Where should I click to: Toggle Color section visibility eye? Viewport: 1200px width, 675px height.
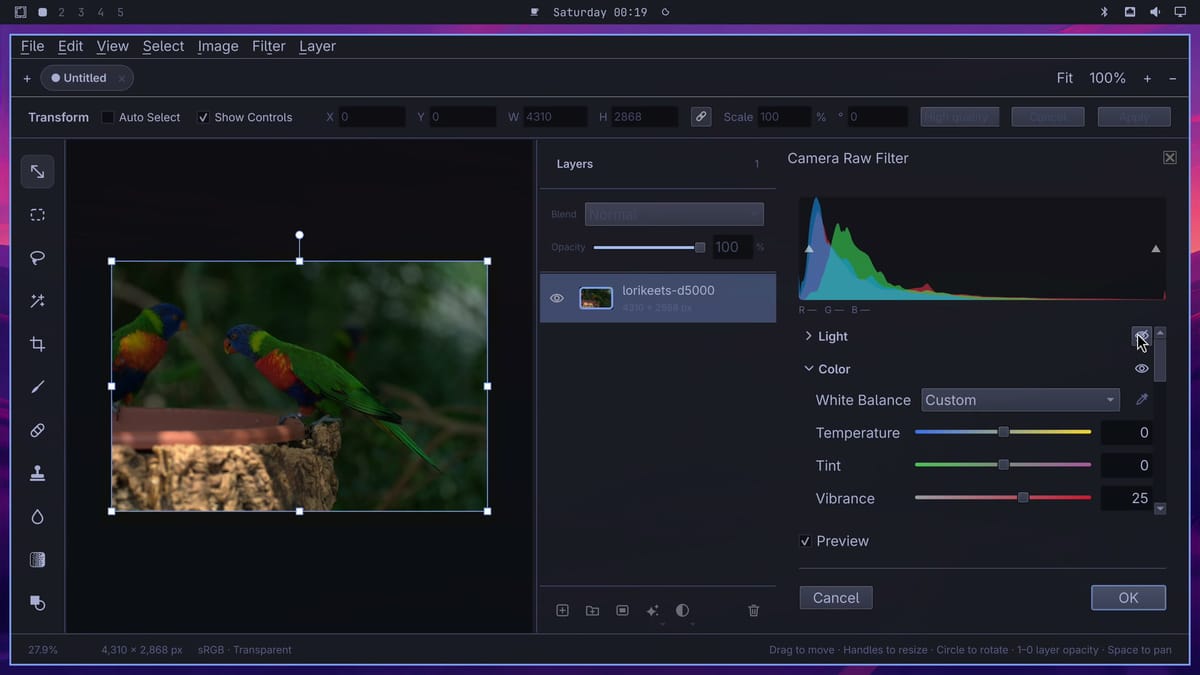tap(1141, 369)
